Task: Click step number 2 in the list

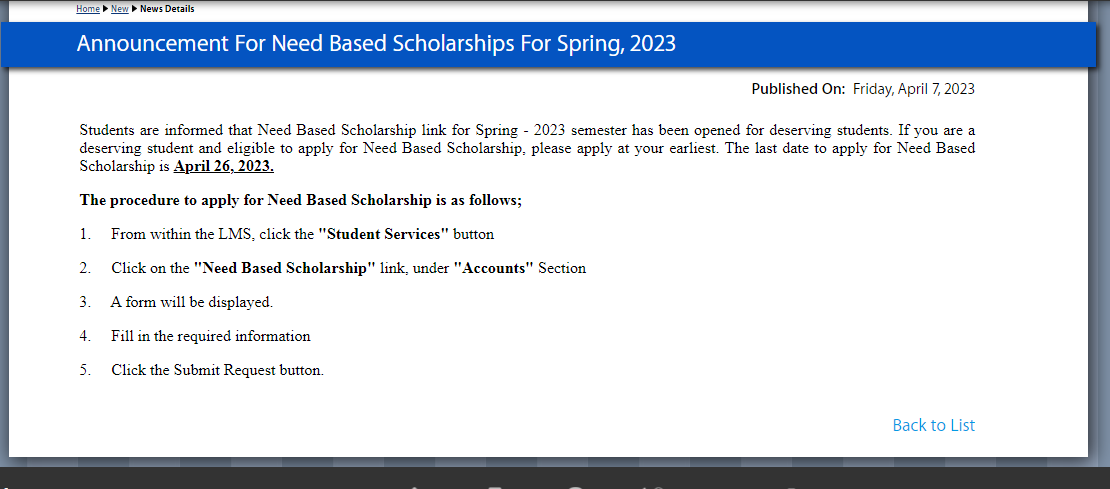Action: (86, 268)
